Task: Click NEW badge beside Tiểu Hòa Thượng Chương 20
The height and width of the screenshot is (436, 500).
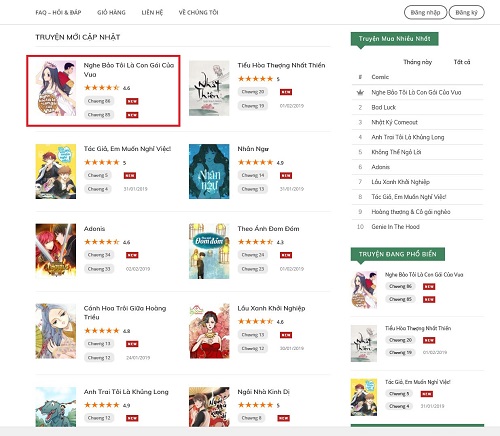Action: click(x=286, y=92)
